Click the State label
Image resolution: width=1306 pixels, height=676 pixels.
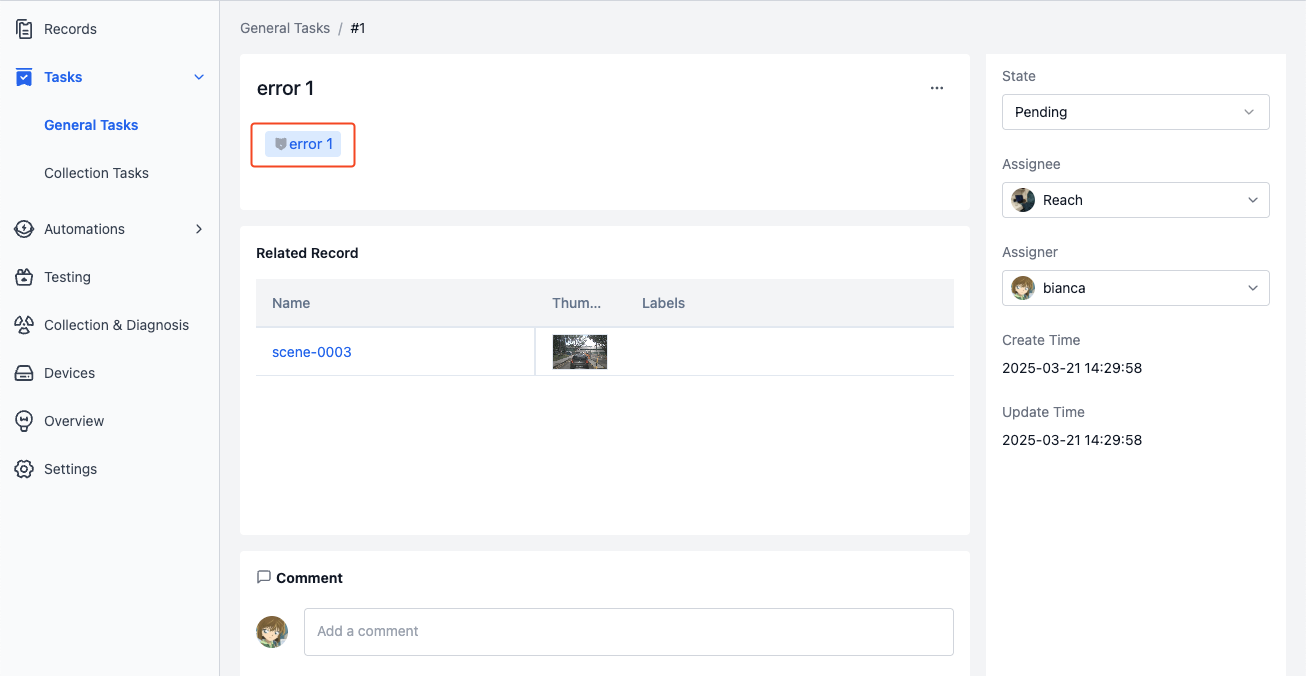click(x=1019, y=76)
